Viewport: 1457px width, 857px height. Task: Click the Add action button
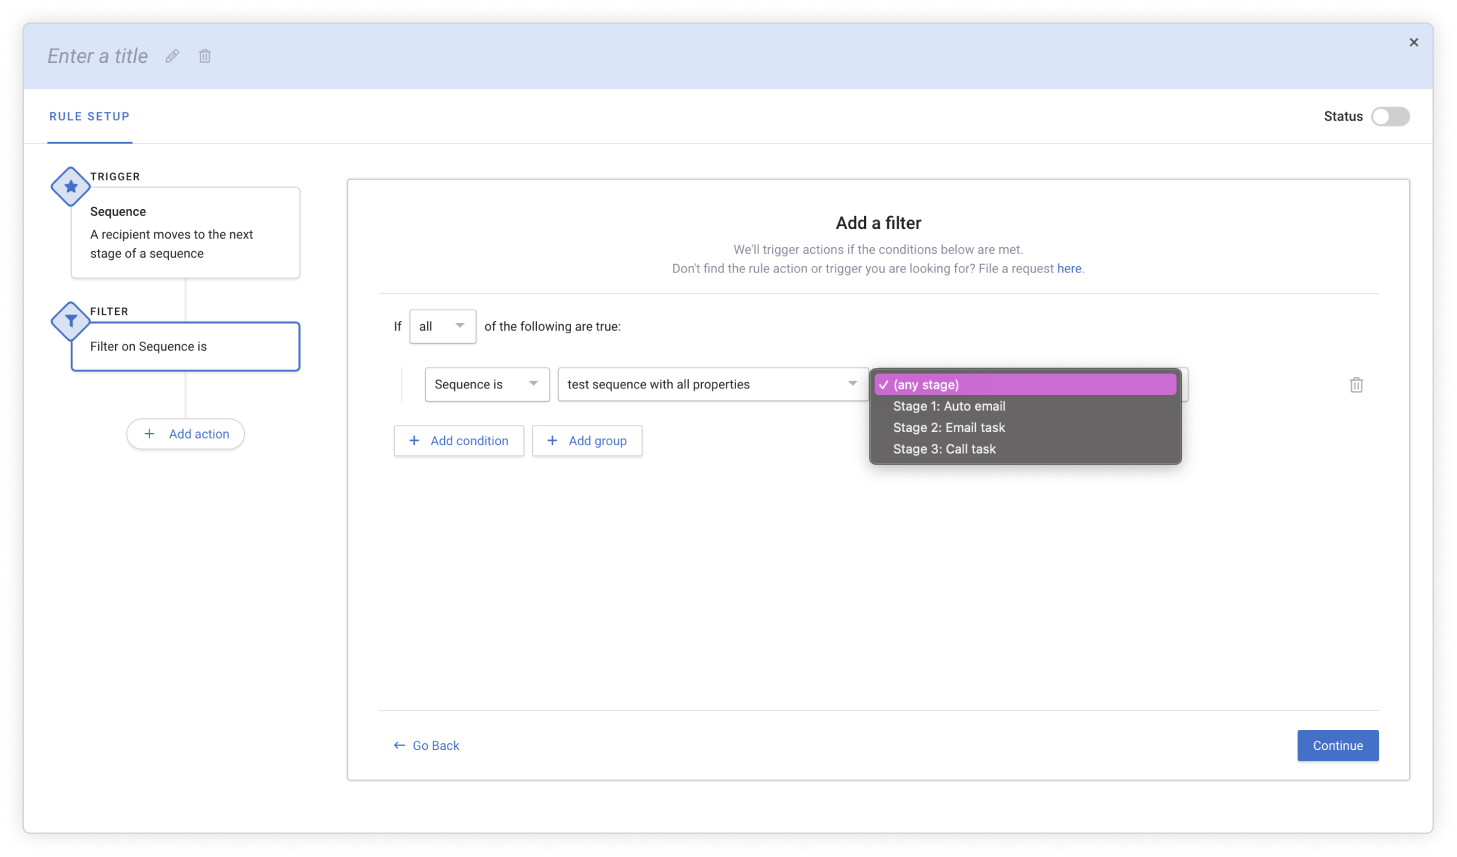(185, 434)
